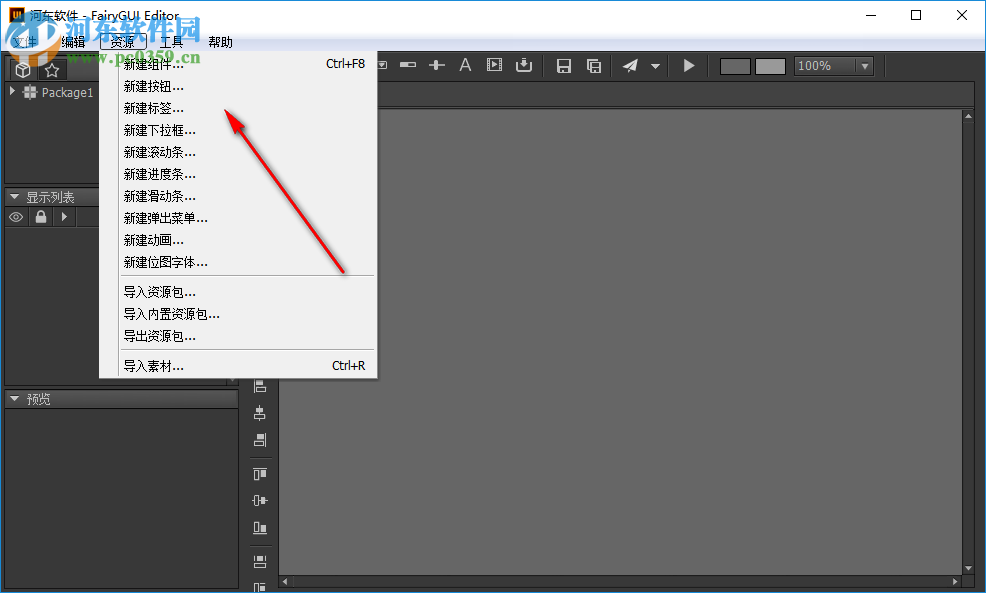986x593 pixels.
Task: Toggle the play arrow in the display list header
Action: point(64,217)
